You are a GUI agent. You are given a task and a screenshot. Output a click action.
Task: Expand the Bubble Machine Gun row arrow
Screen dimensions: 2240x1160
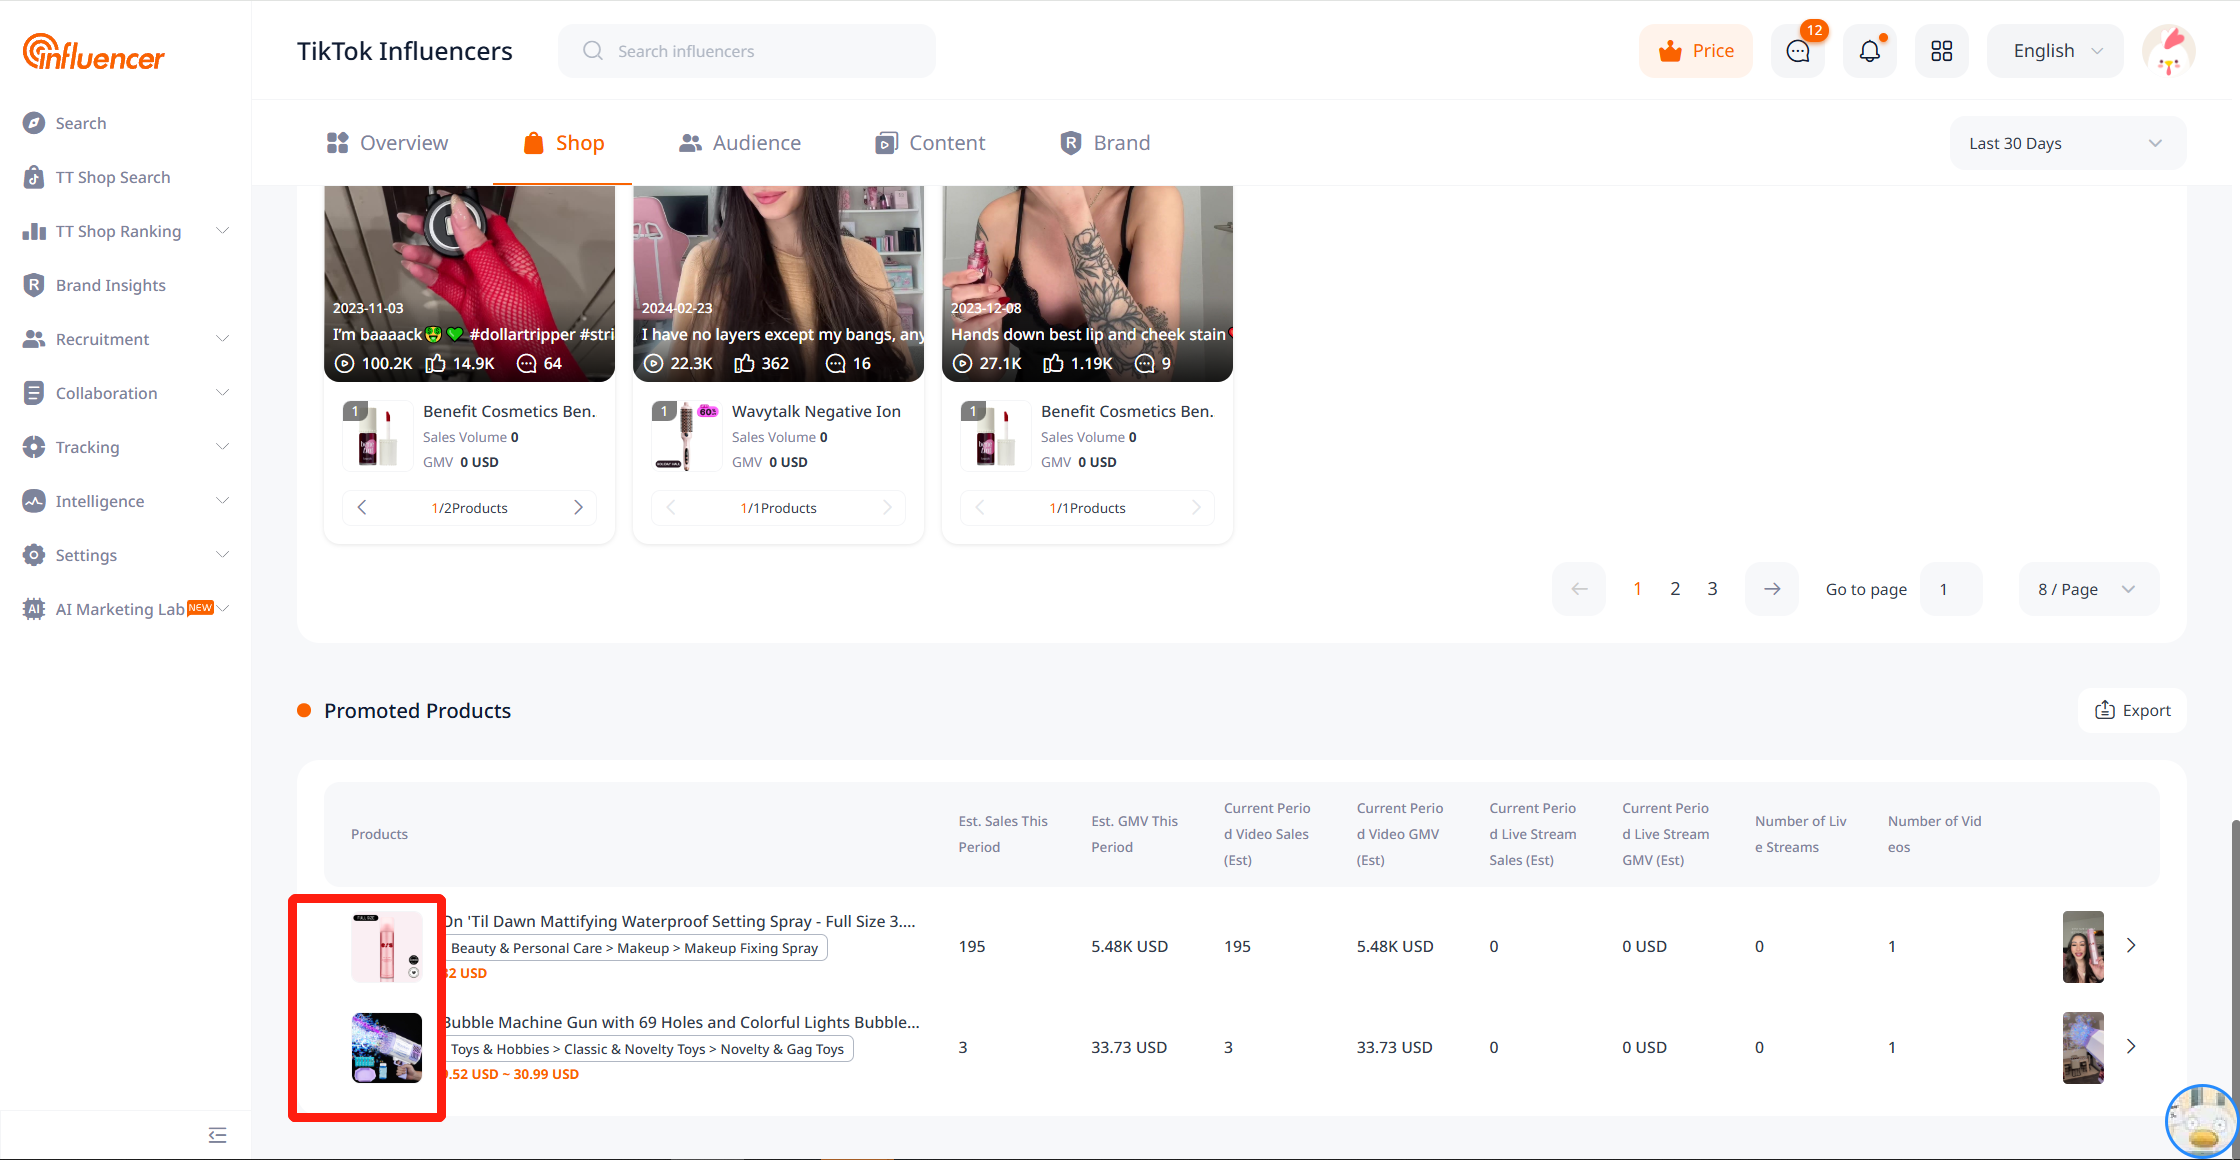pyautogui.click(x=2131, y=1047)
